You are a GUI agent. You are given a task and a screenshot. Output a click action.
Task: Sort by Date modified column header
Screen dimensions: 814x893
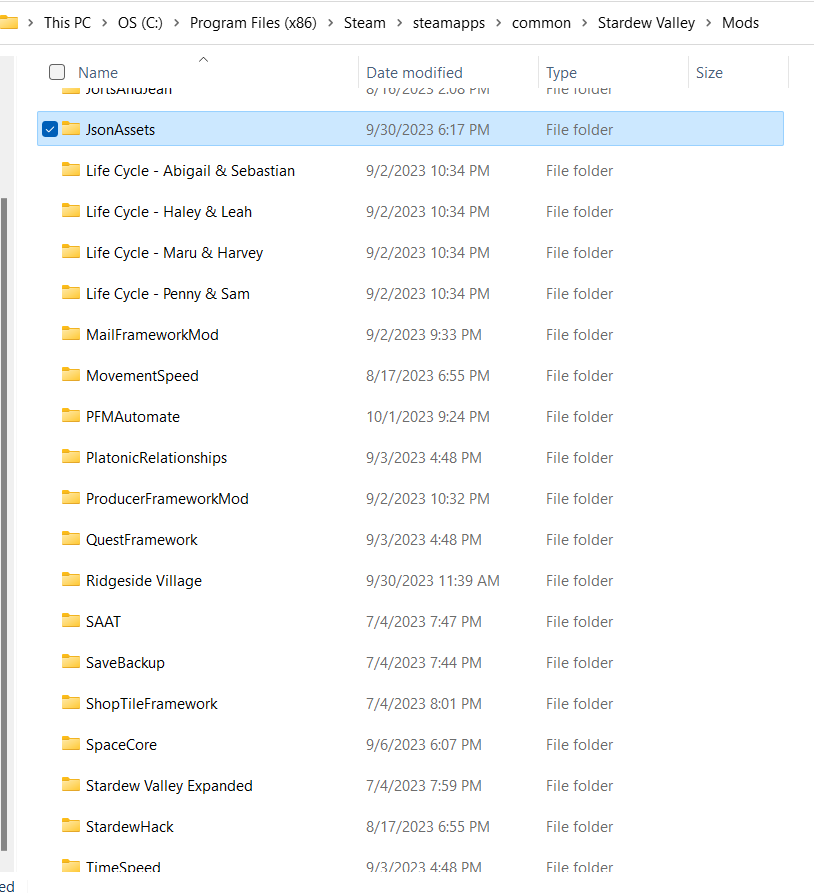pos(414,73)
